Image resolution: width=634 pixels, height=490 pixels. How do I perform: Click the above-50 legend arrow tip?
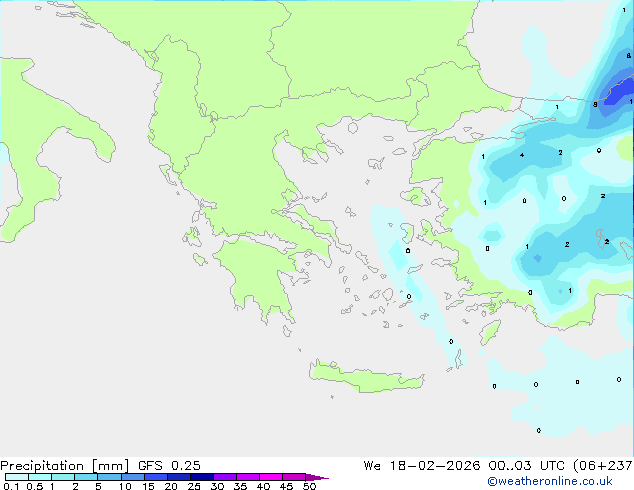317,477
